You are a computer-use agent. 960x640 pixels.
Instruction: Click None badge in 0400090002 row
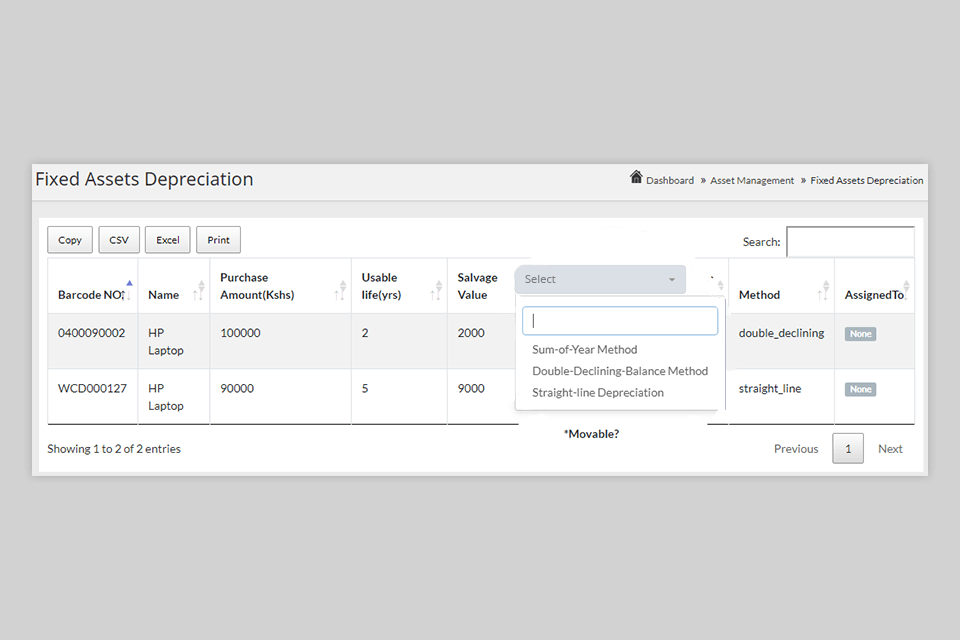click(860, 334)
